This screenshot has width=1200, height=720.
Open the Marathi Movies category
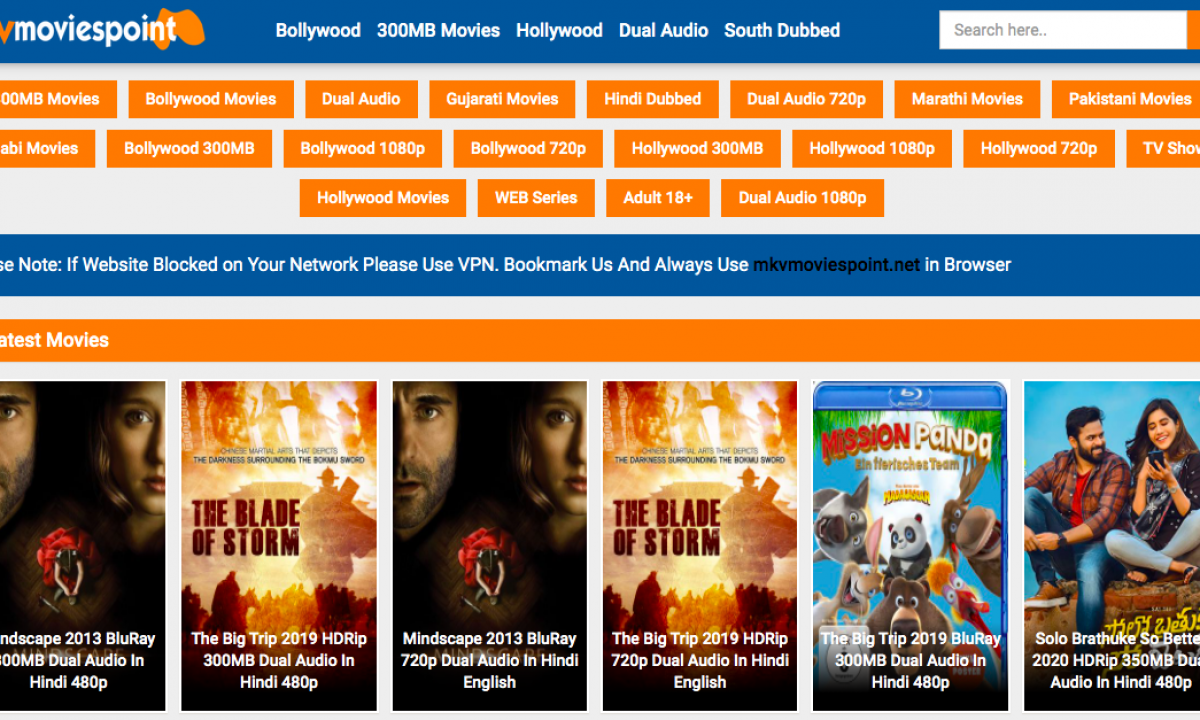click(x=967, y=99)
